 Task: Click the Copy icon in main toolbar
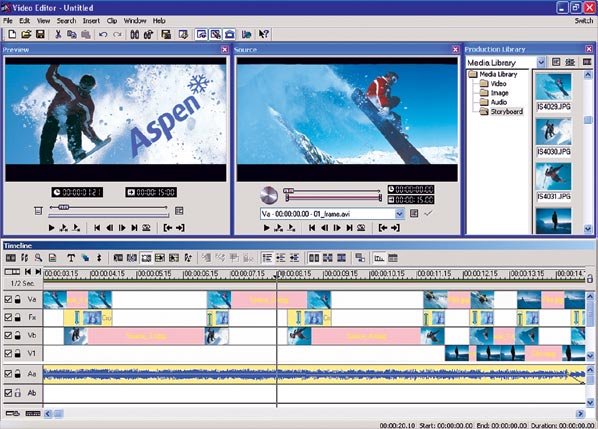coord(71,34)
